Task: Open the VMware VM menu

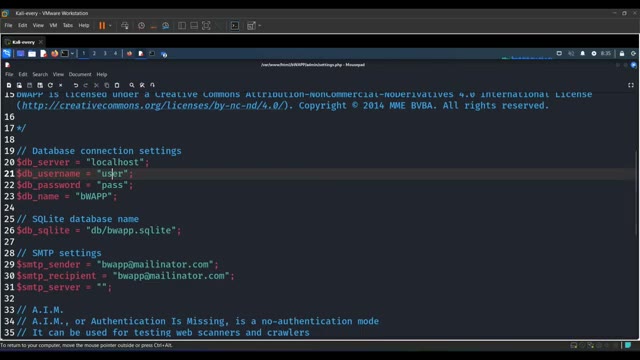Action: [x=53, y=25]
